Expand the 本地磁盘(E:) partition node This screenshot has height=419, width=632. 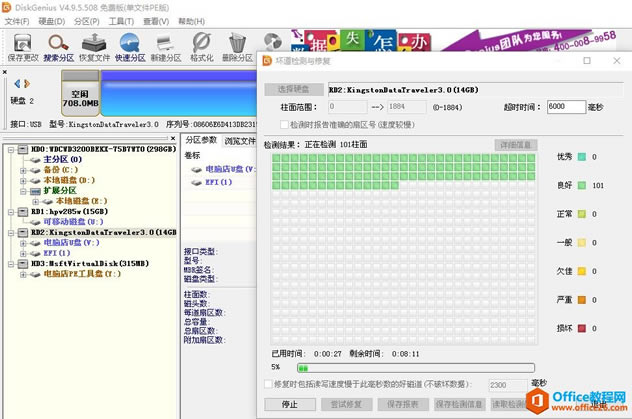[36, 201]
